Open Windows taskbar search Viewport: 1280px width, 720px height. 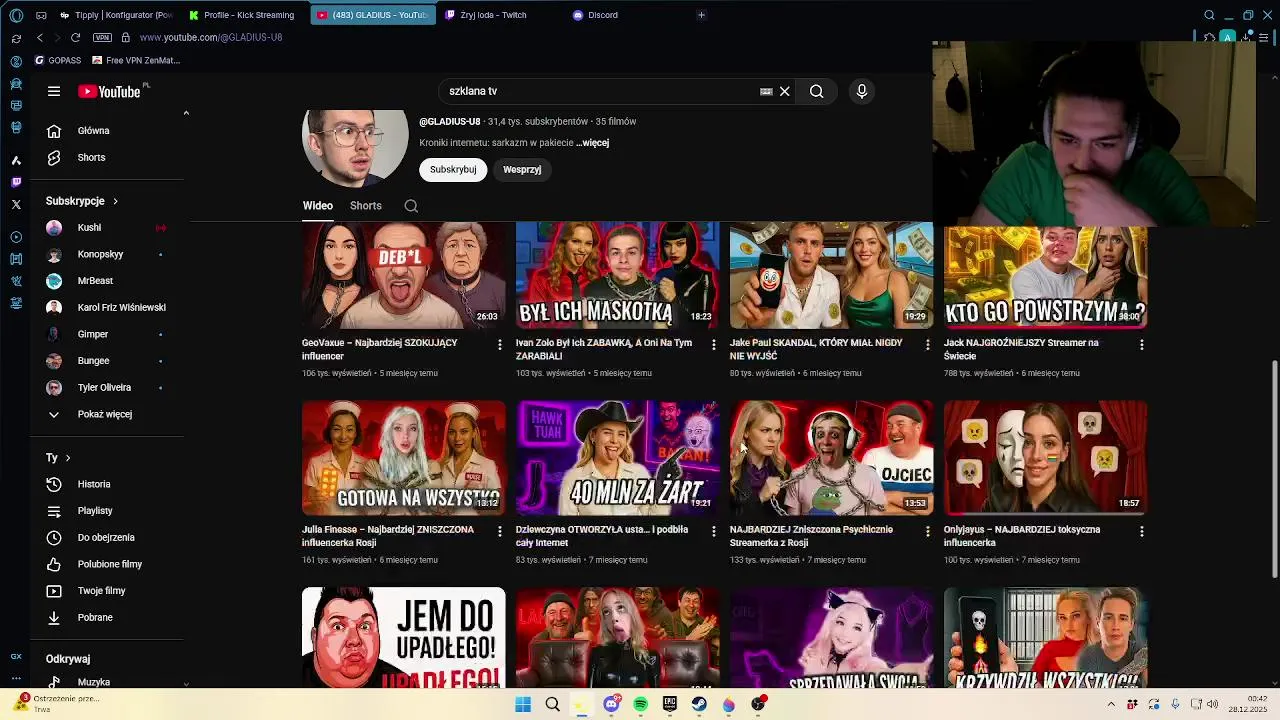click(x=552, y=704)
